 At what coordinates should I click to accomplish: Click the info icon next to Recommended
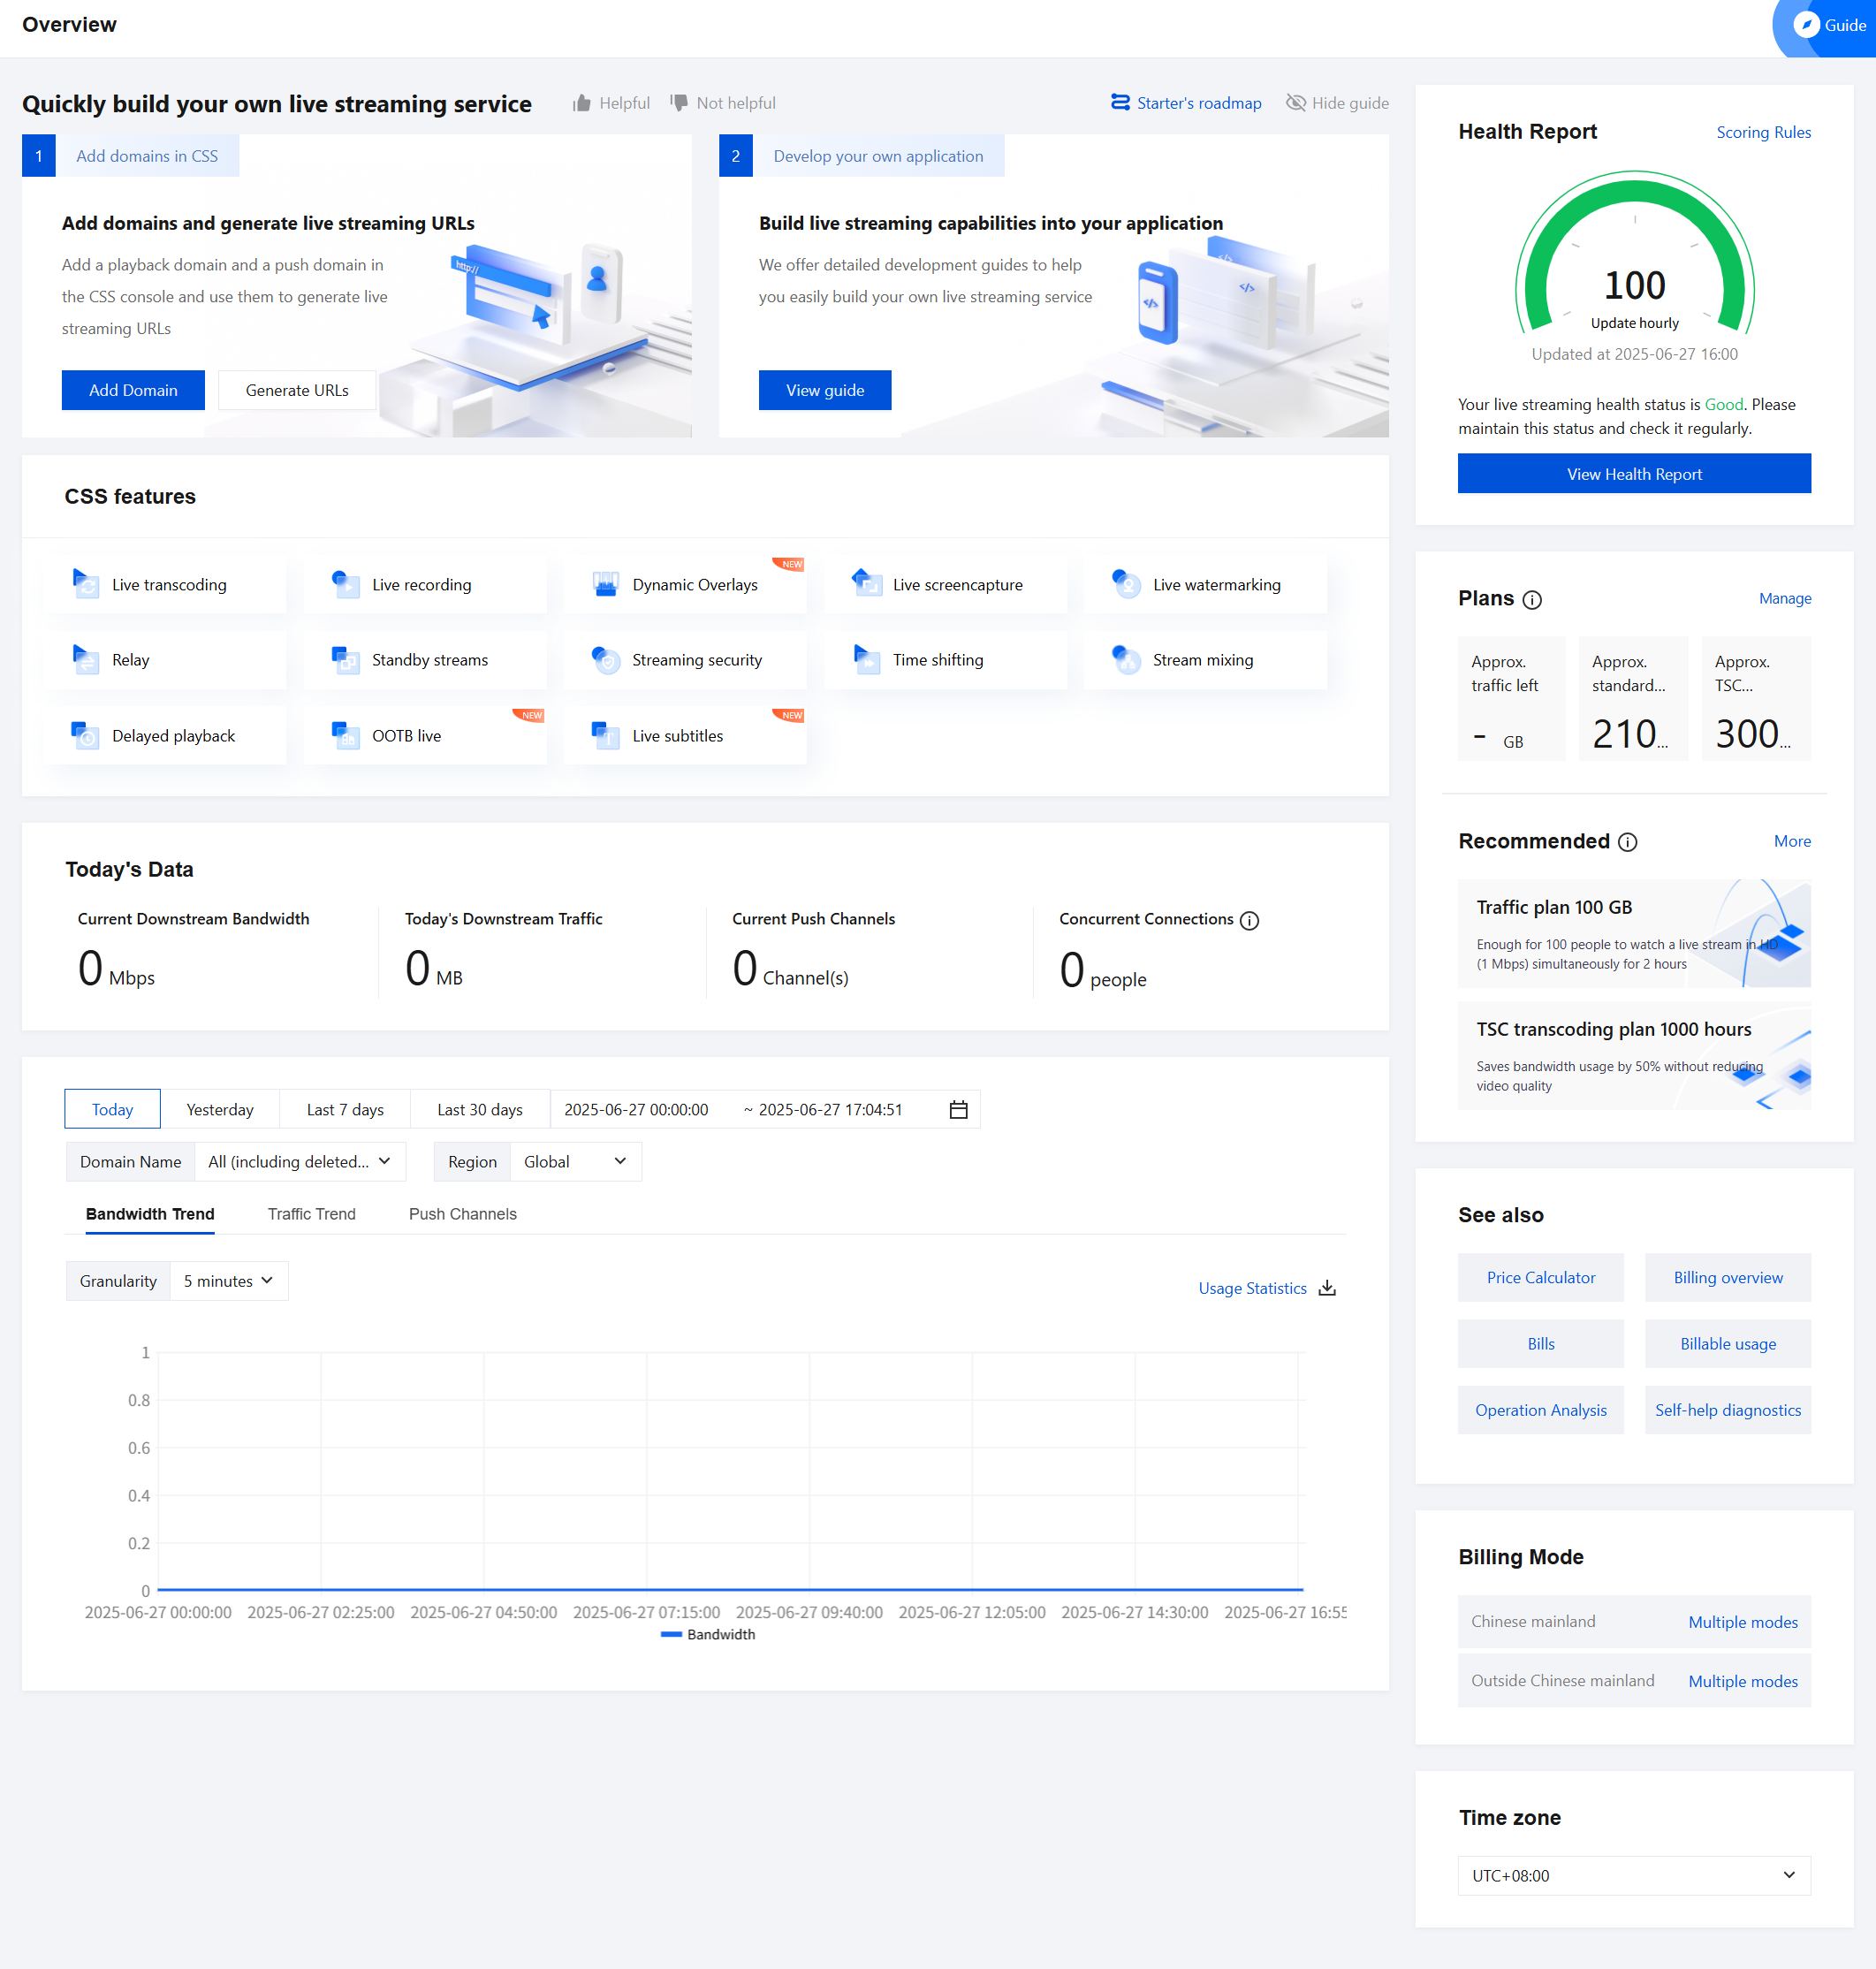coord(1627,842)
